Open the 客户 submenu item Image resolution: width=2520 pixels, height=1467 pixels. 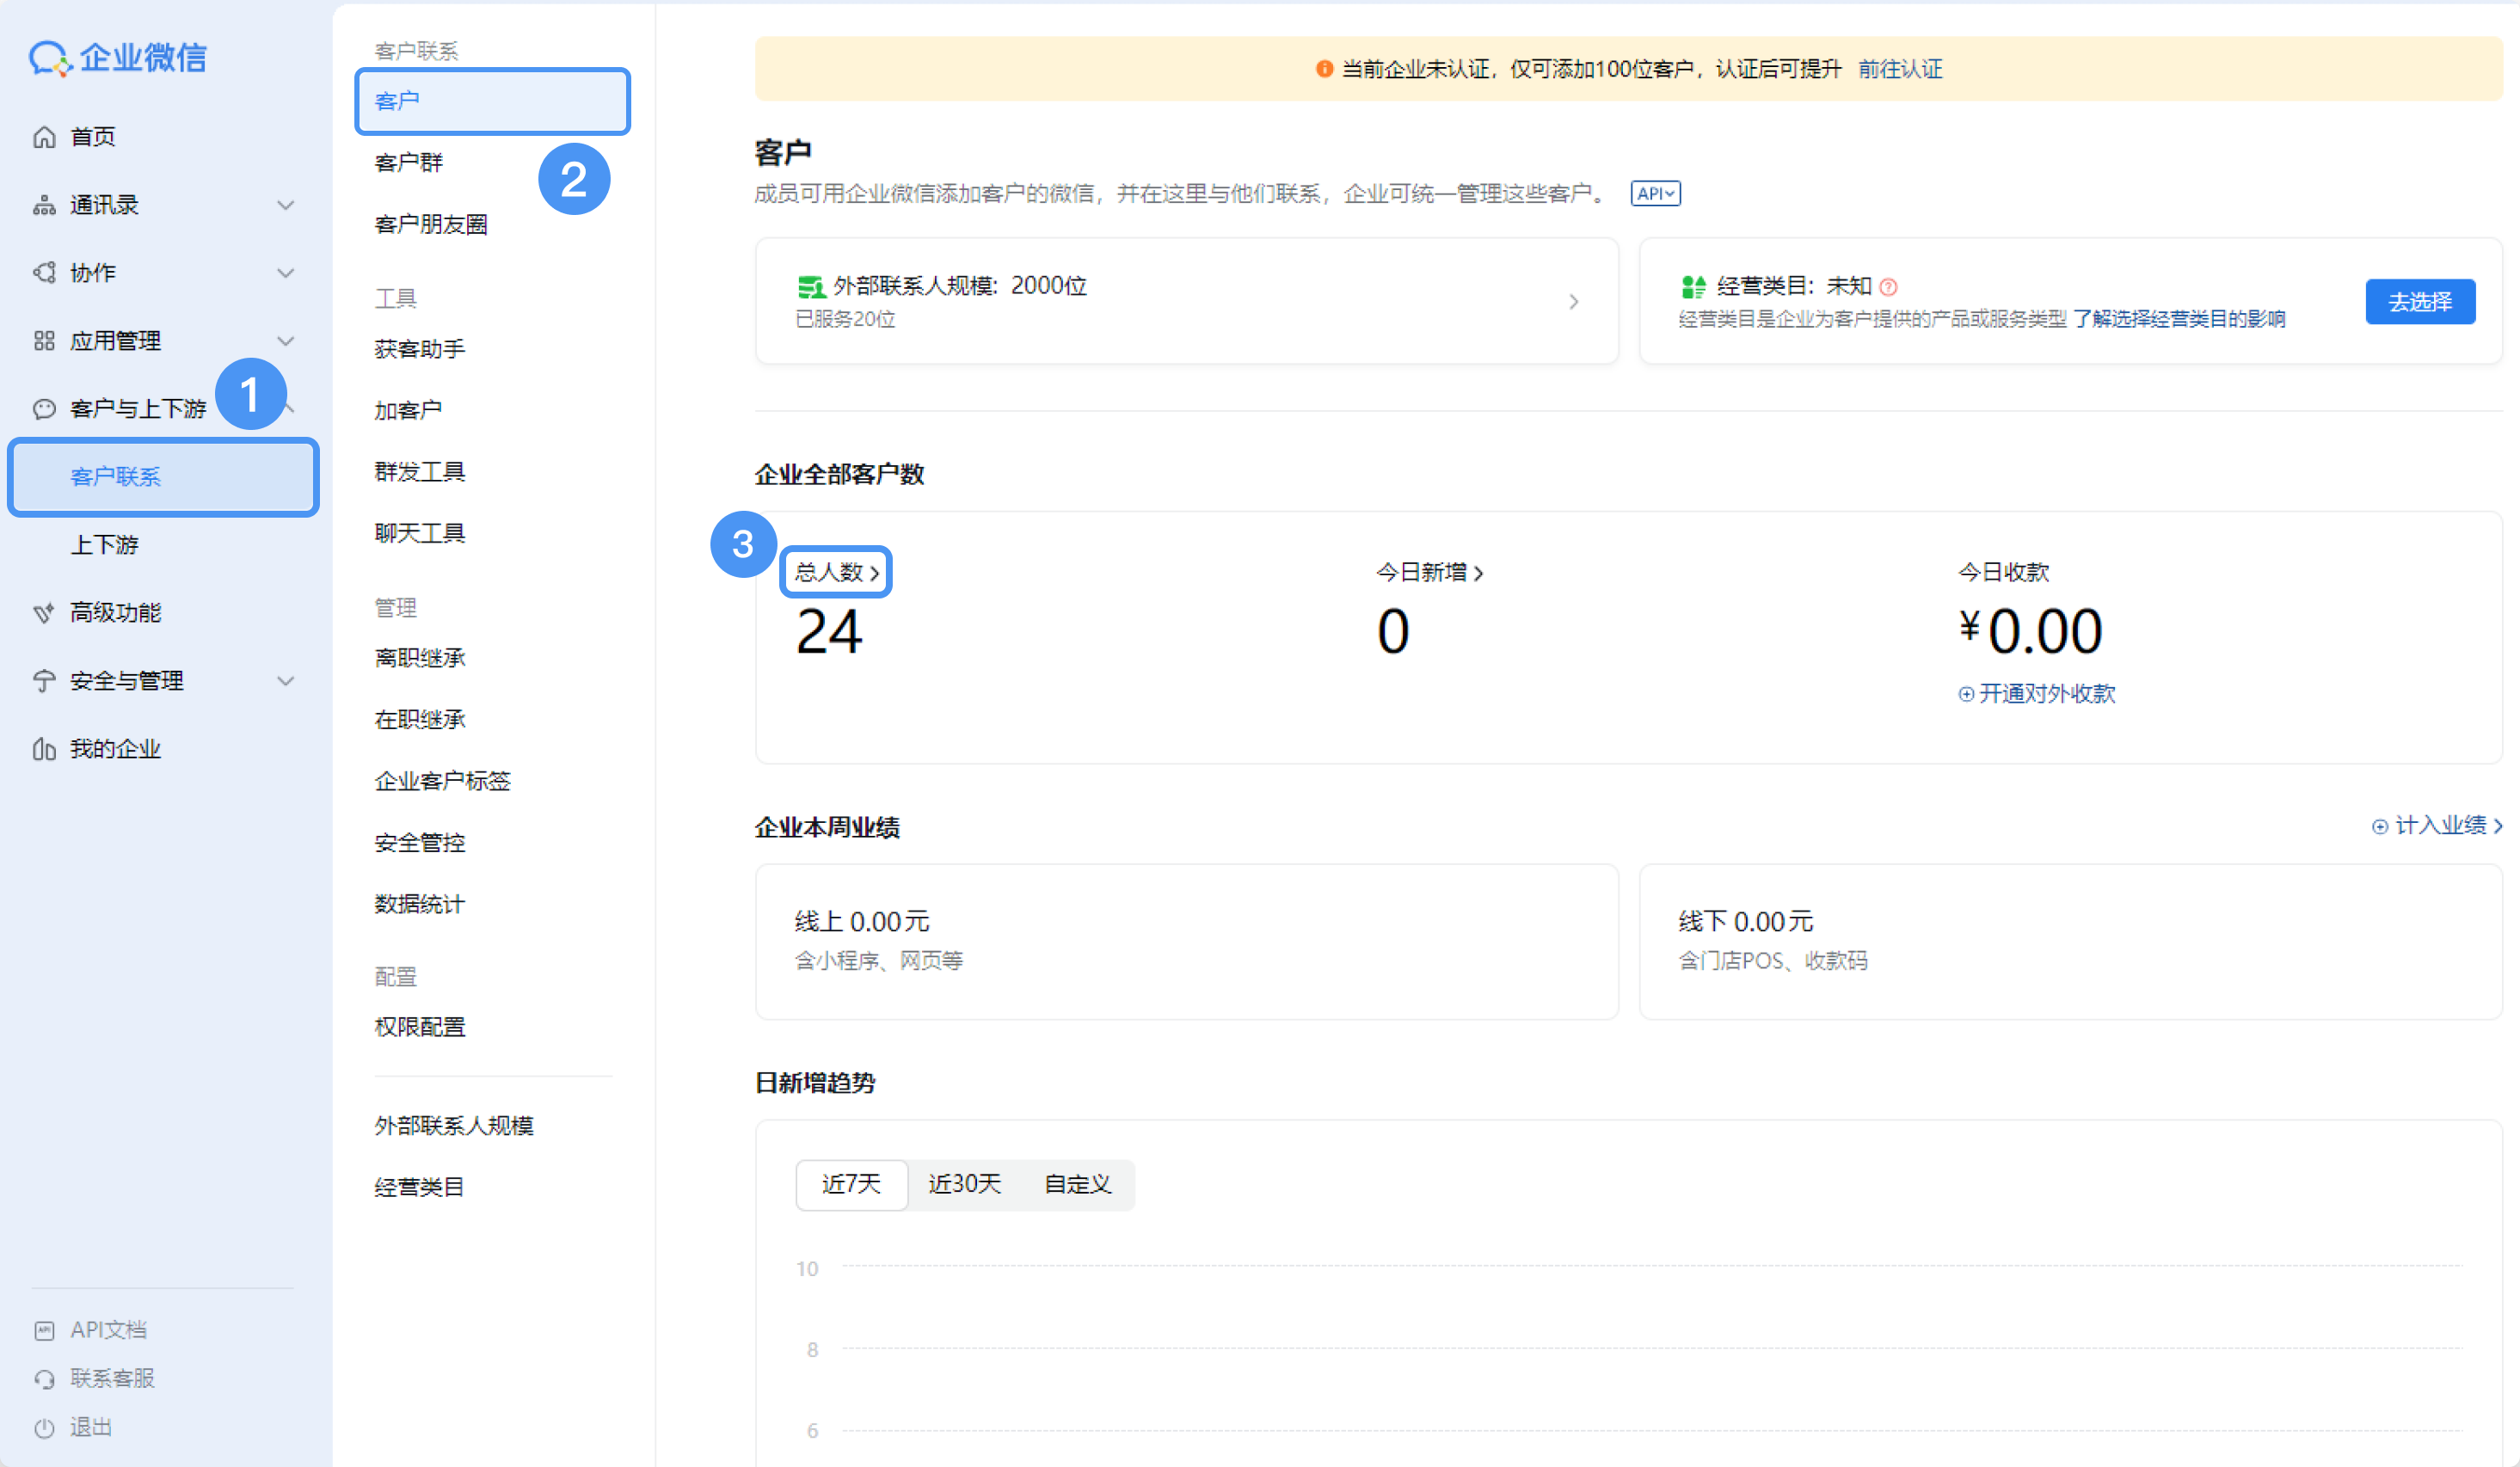[x=492, y=101]
